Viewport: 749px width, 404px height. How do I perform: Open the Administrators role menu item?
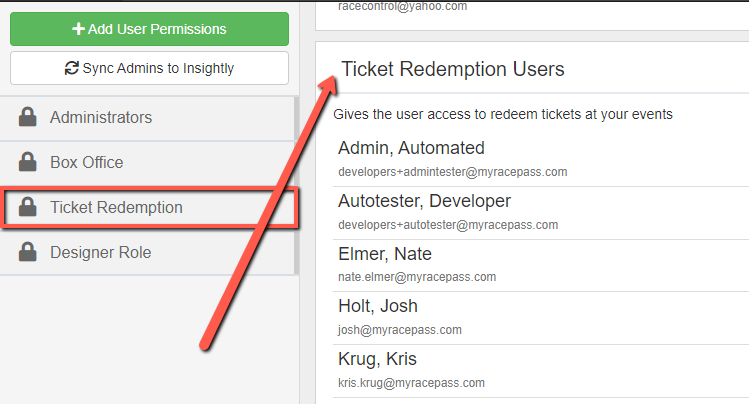[147, 118]
